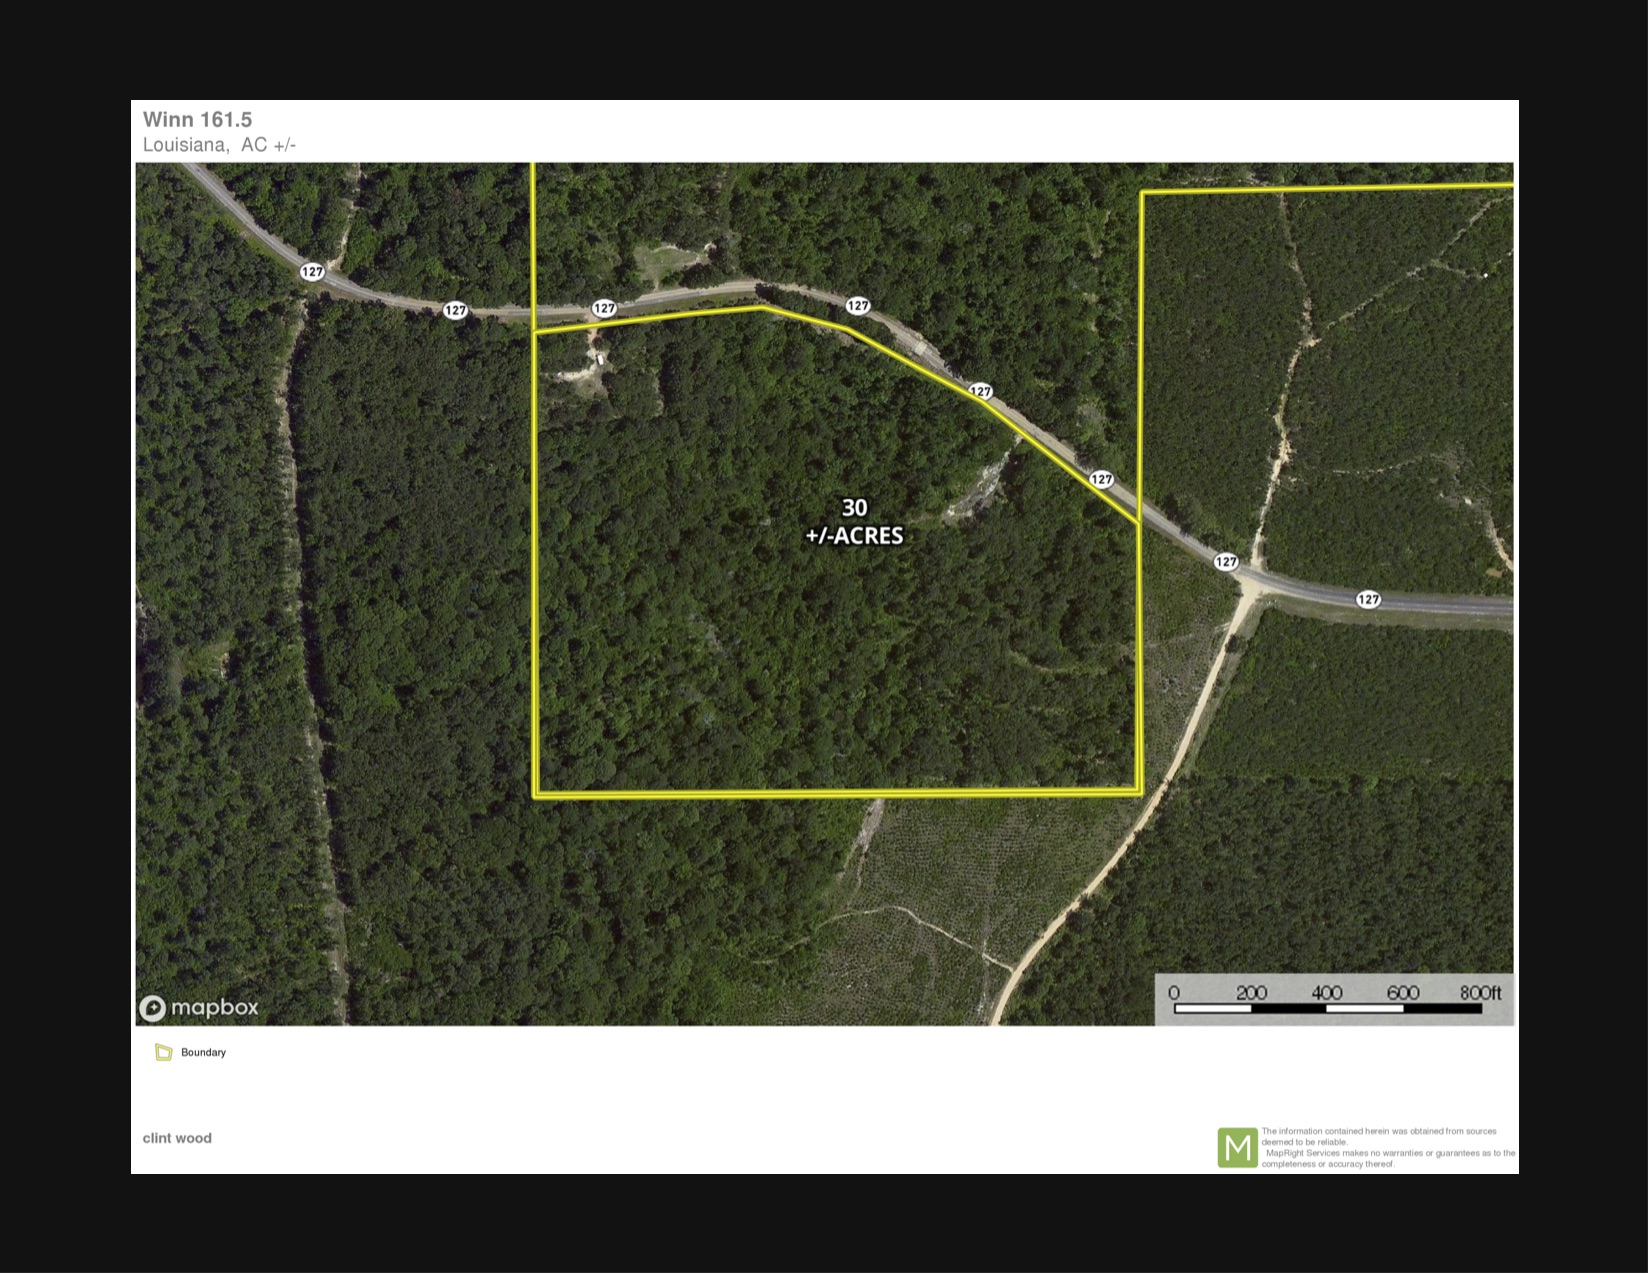Click the 800ft mark on the scale bar
The width and height of the screenshot is (1650, 1275).
click(1479, 993)
